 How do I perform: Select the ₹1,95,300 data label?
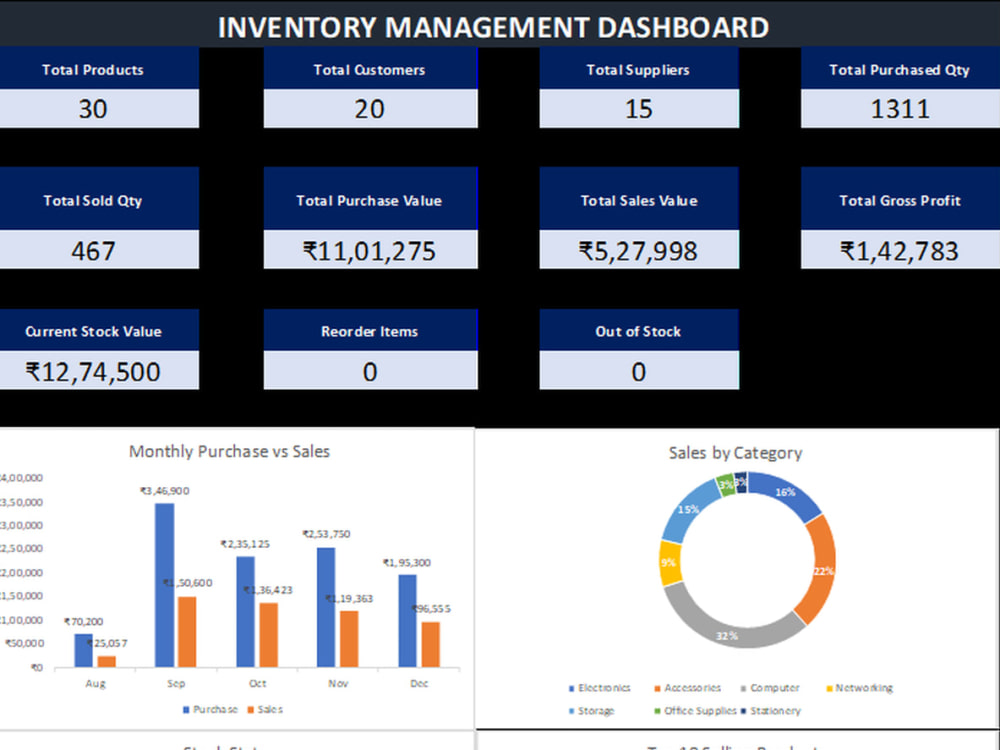pyautogui.click(x=407, y=562)
